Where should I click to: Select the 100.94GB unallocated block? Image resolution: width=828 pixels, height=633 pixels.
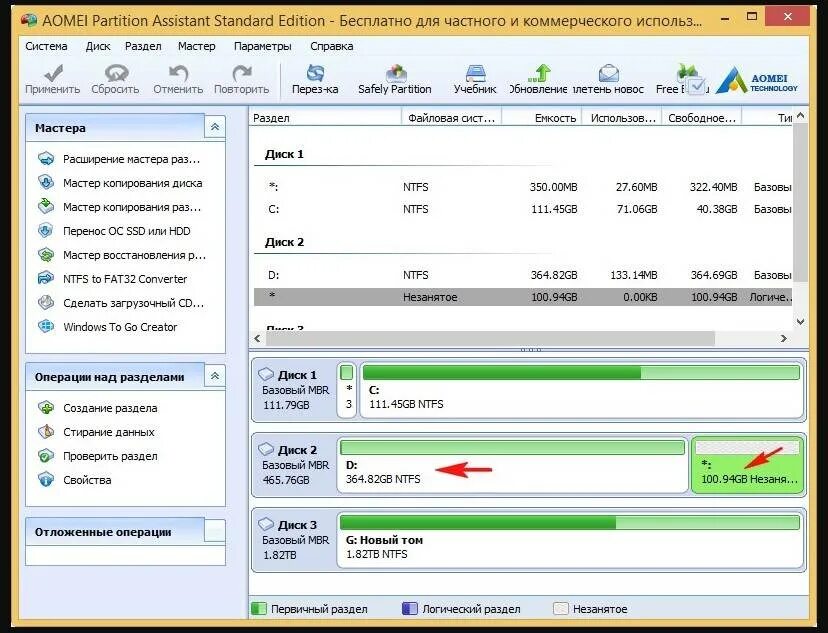748,465
